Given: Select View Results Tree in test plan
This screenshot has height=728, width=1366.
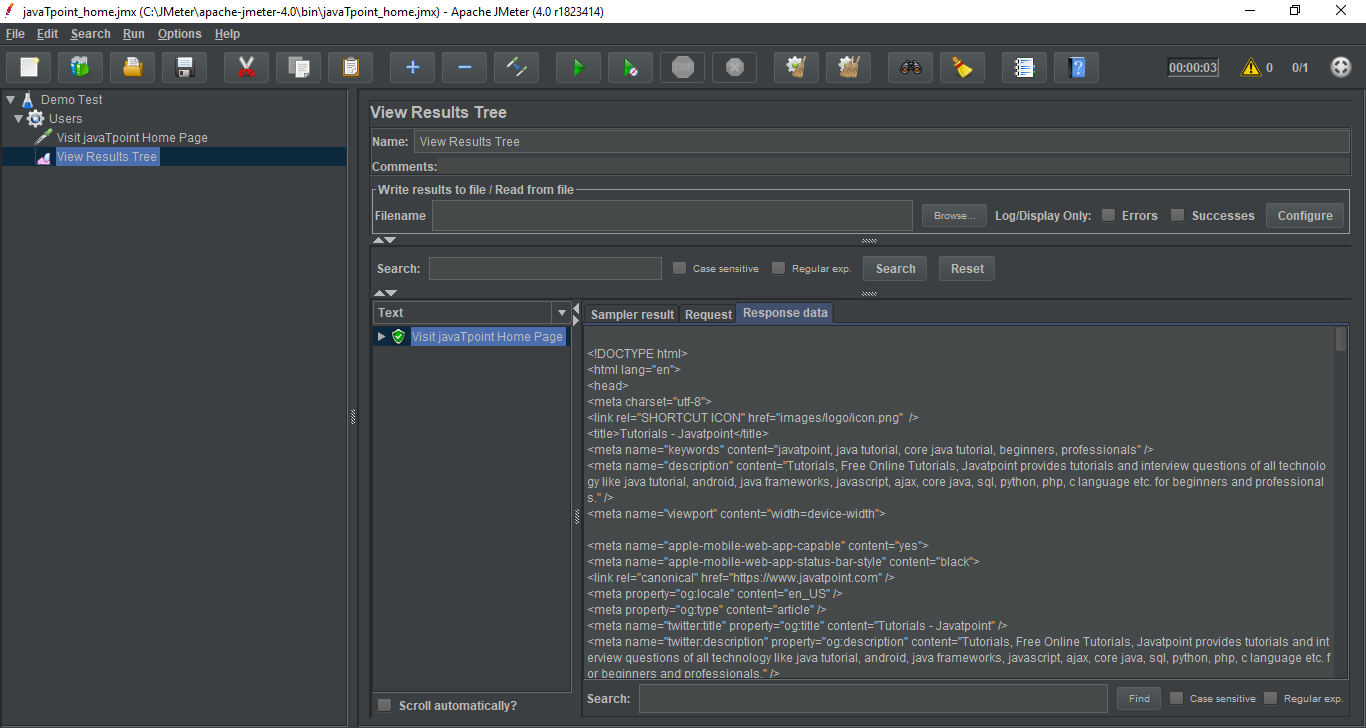Looking at the screenshot, I should click(107, 156).
